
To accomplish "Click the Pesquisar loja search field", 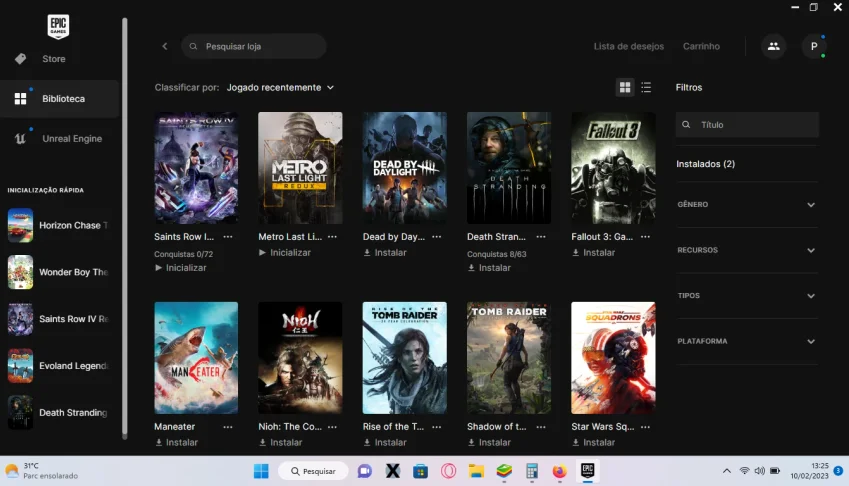I will (254, 46).
